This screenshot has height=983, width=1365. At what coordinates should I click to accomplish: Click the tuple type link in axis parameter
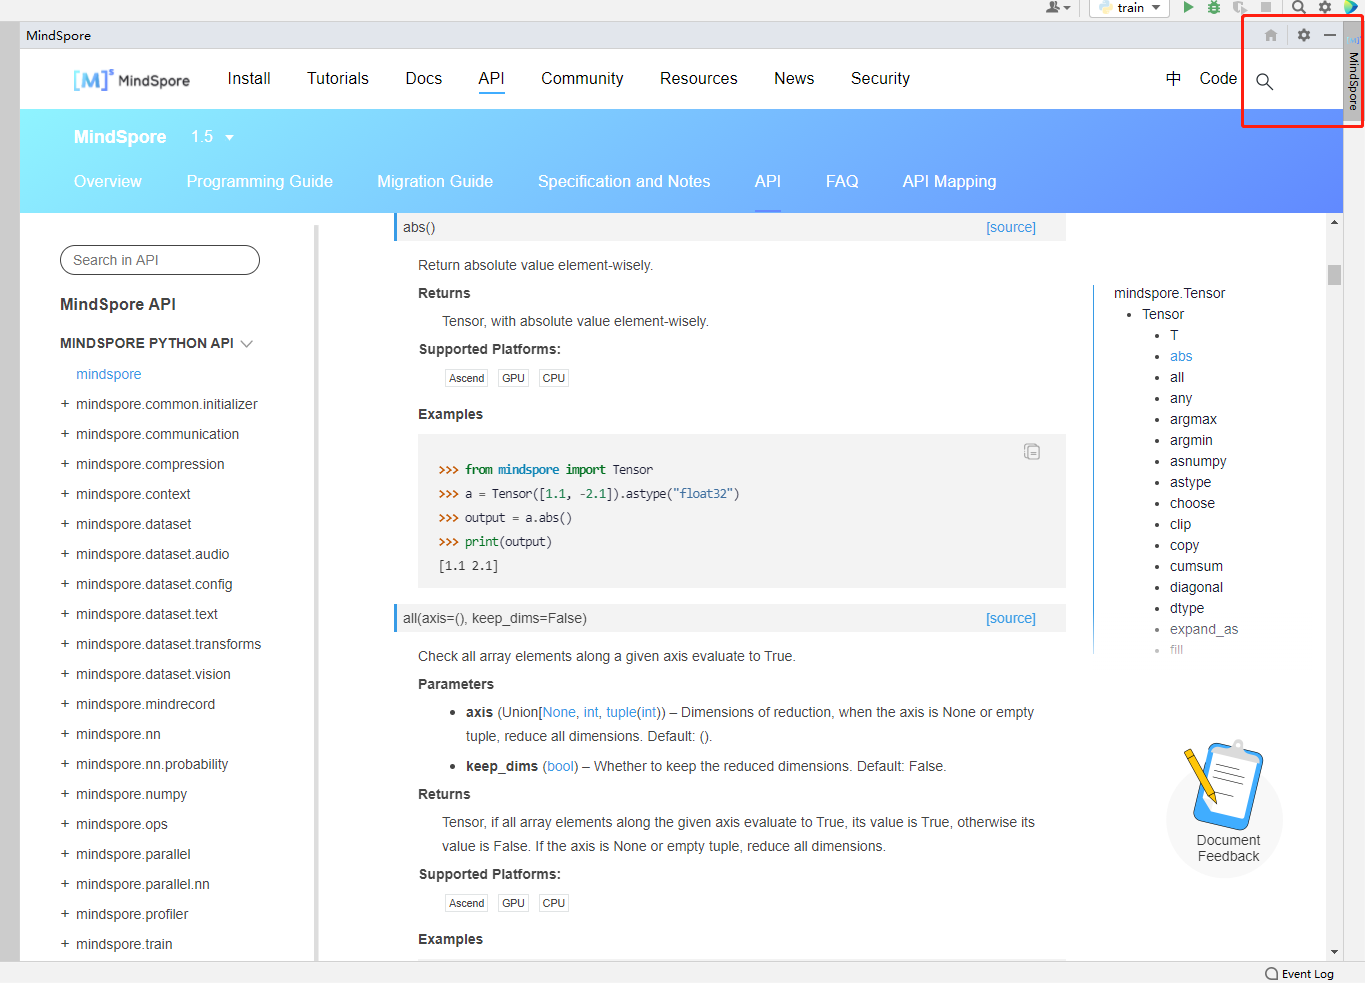[621, 712]
